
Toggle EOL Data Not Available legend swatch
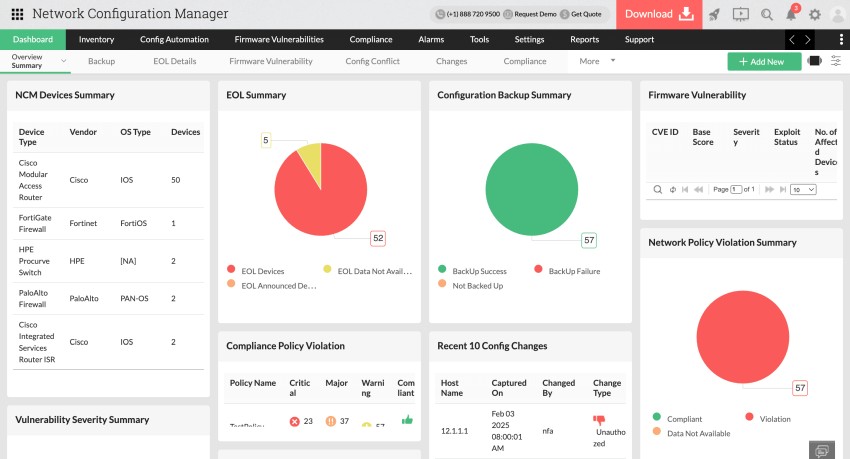327,269
